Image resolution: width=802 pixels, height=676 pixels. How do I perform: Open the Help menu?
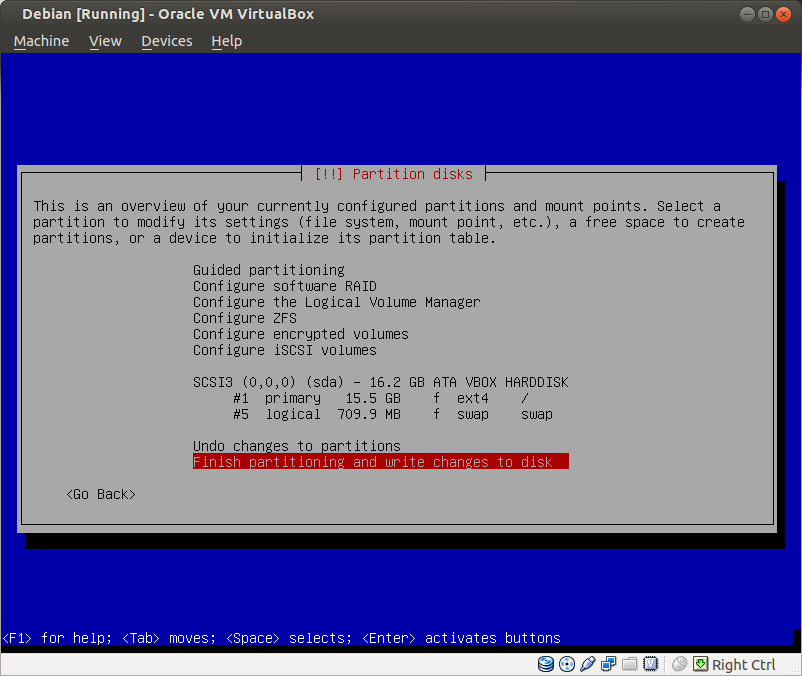(x=227, y=41)
